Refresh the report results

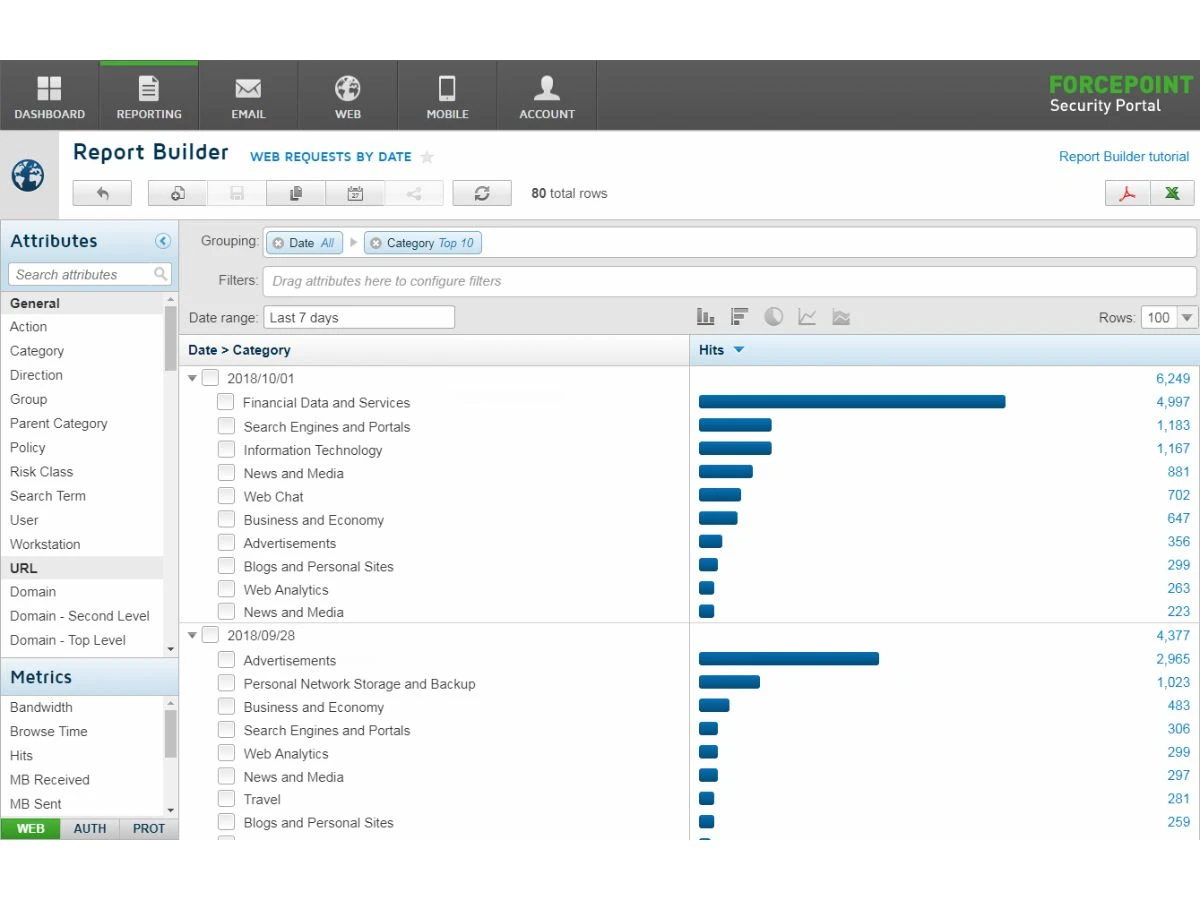pos(482,193)
